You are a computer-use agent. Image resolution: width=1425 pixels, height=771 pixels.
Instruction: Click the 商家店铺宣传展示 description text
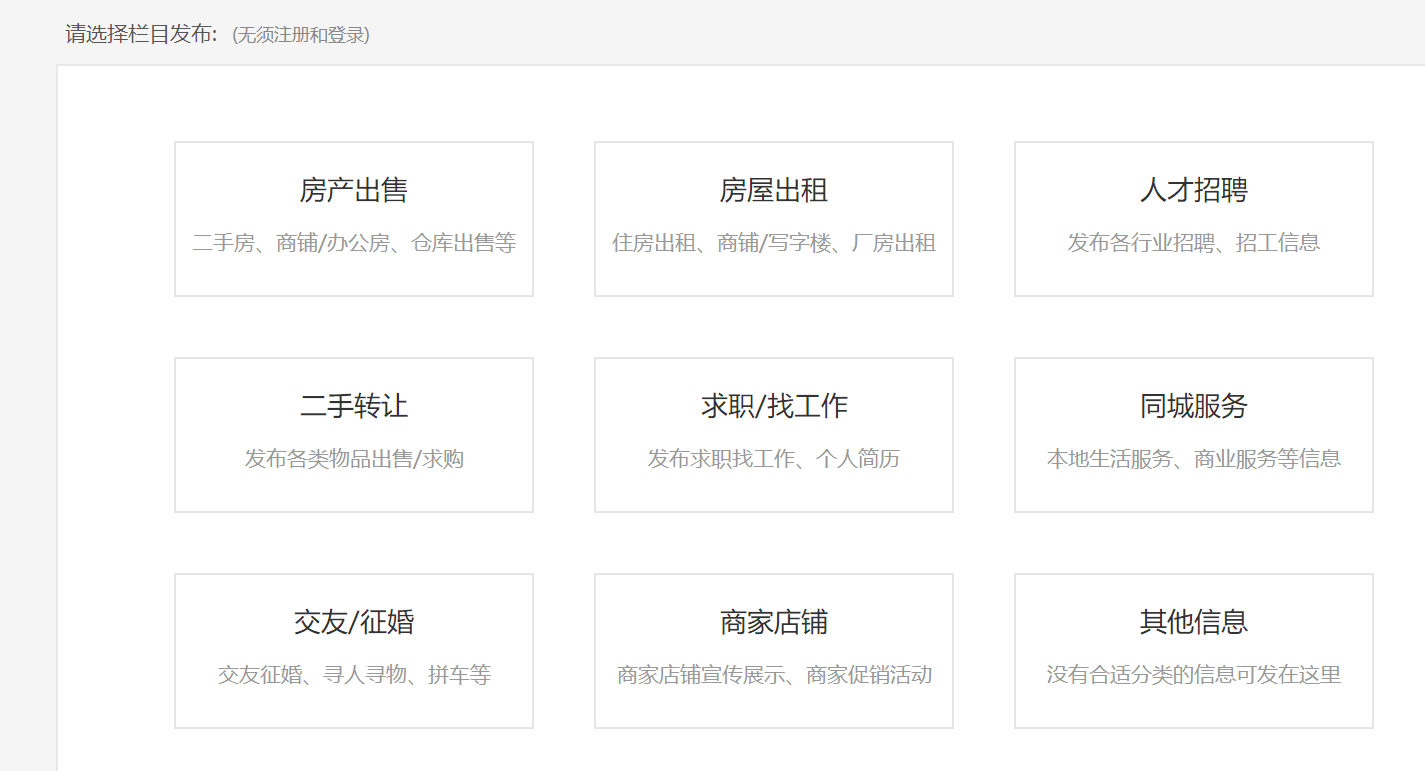tap(774, 675)
